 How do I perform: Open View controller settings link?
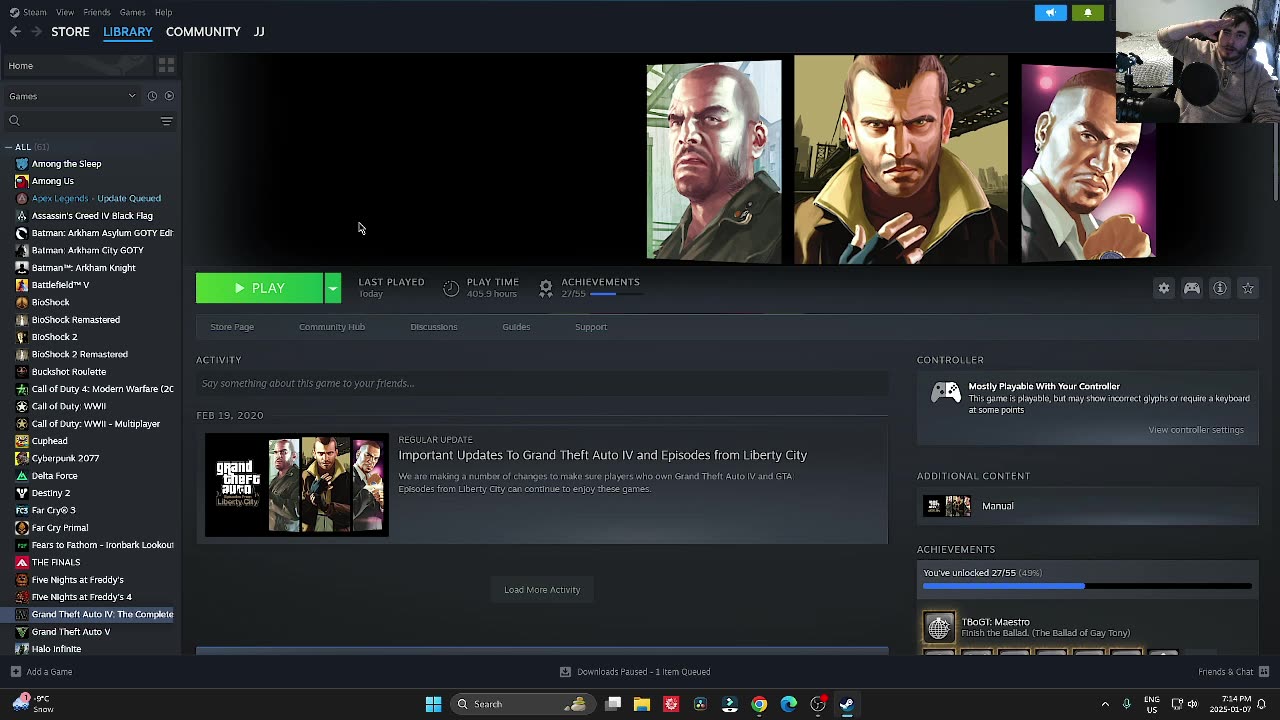pyautogui.click(x=1196, y=430)
